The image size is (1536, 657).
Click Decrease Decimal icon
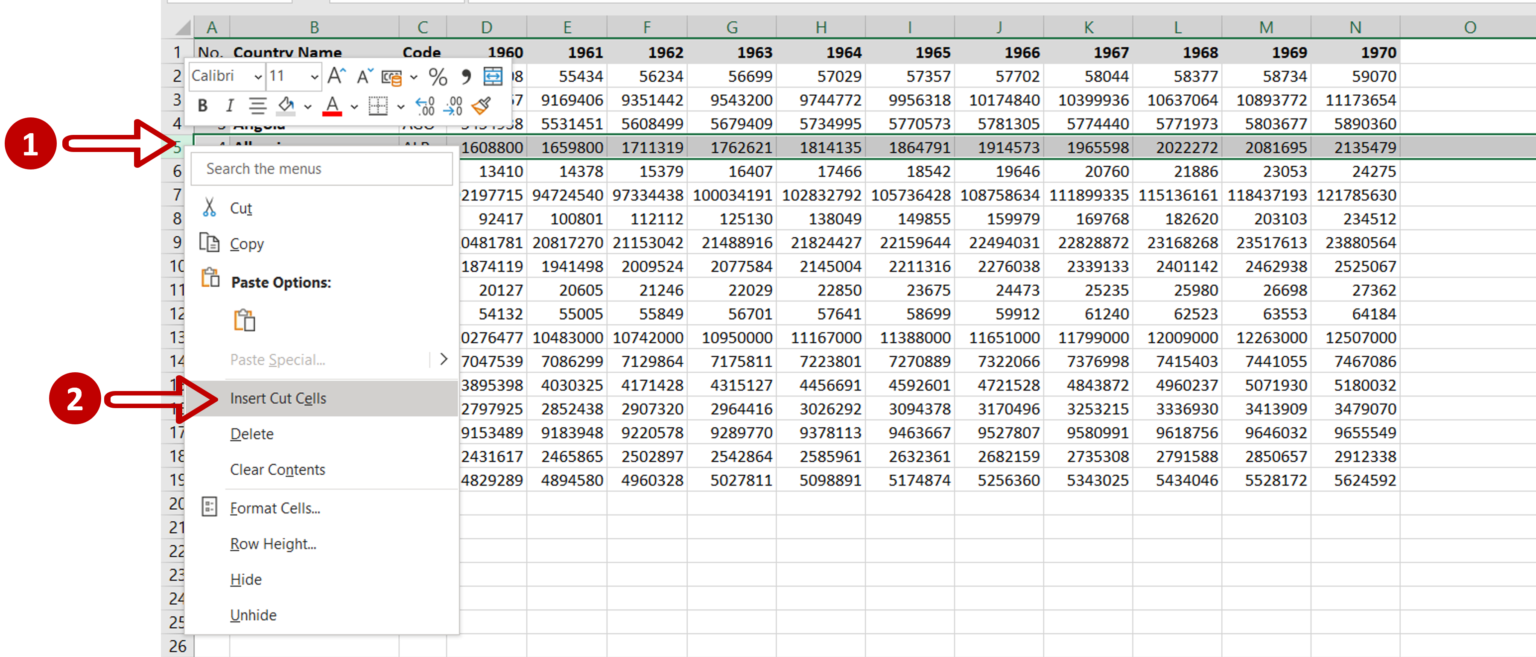(453, 105)
